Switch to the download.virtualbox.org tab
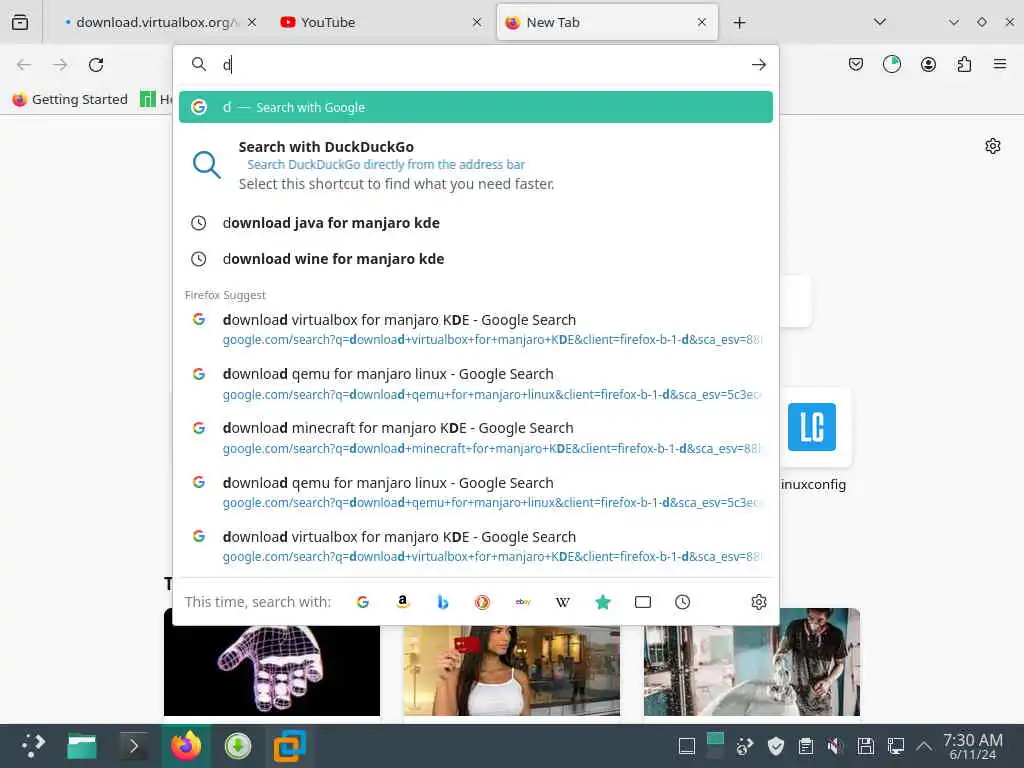The image size is (1024, 768). (152, 22)
